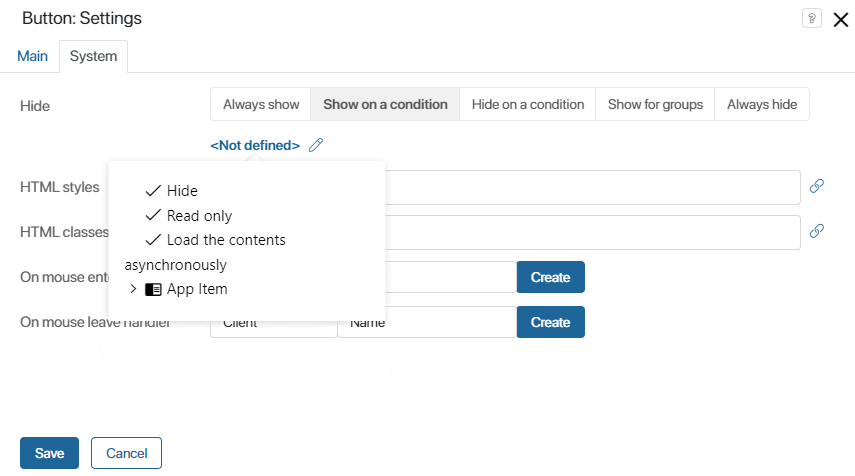Choose Always hide visibility option
The height and width of the screenshot is (476, 855).
pyautogui.click(x=762, y=104)
